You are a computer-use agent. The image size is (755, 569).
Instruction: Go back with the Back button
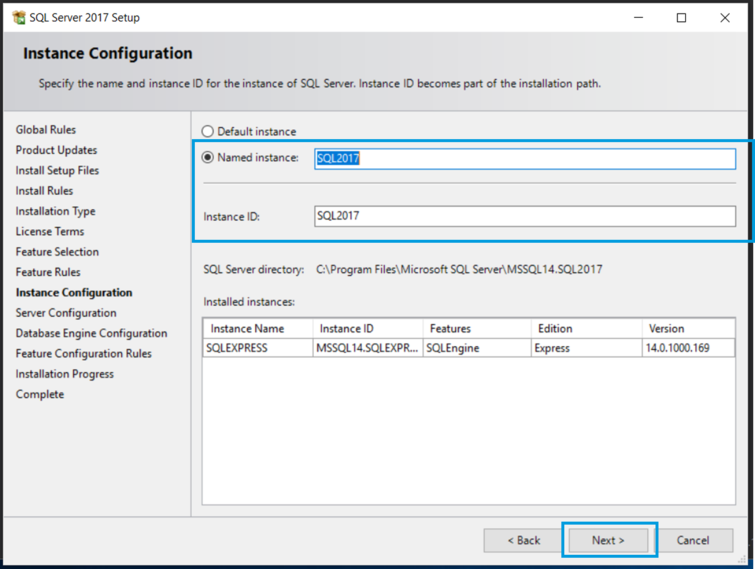(x=523, y=540)
